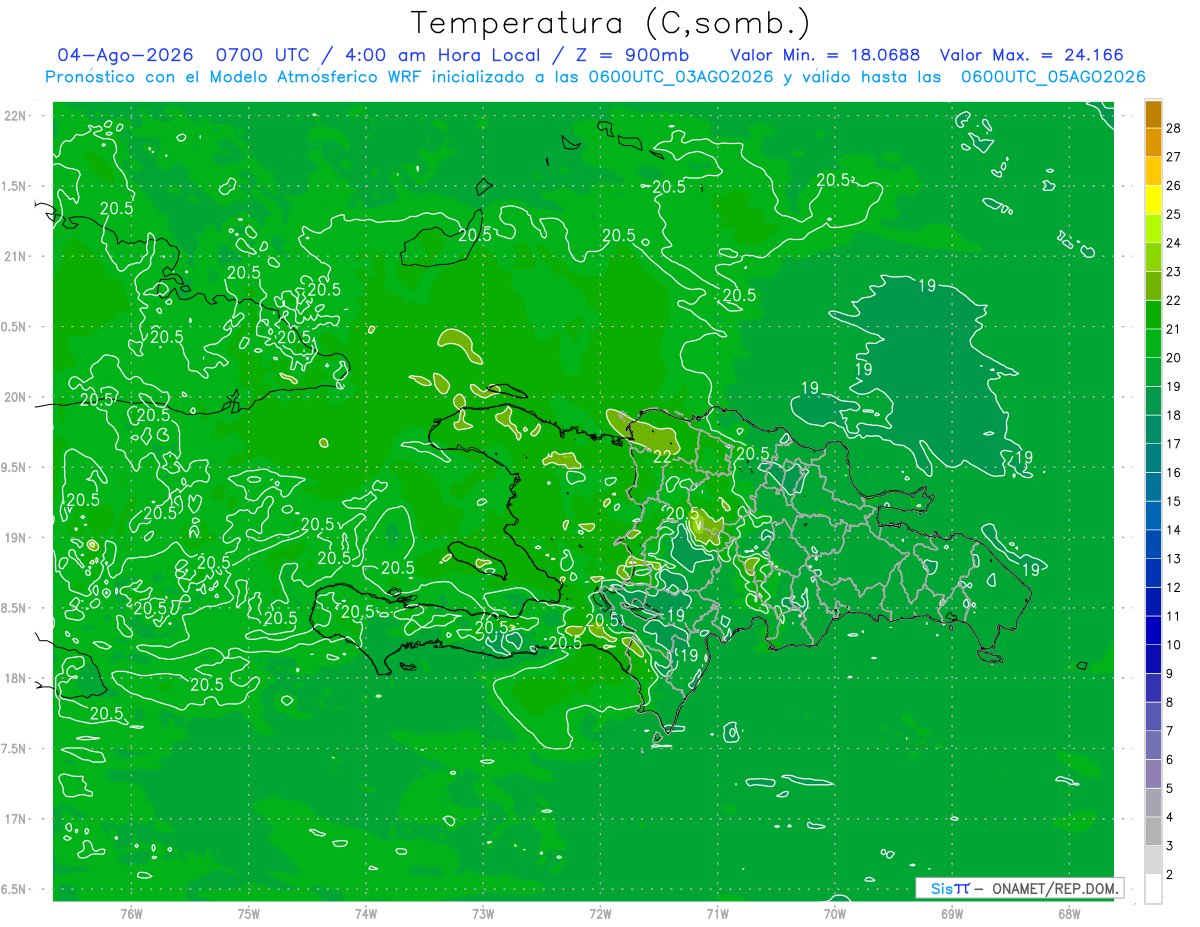Screen dimensions: 1200x927
Task: Click the '21N' latitude label
Action: click(x=16, y=256)
